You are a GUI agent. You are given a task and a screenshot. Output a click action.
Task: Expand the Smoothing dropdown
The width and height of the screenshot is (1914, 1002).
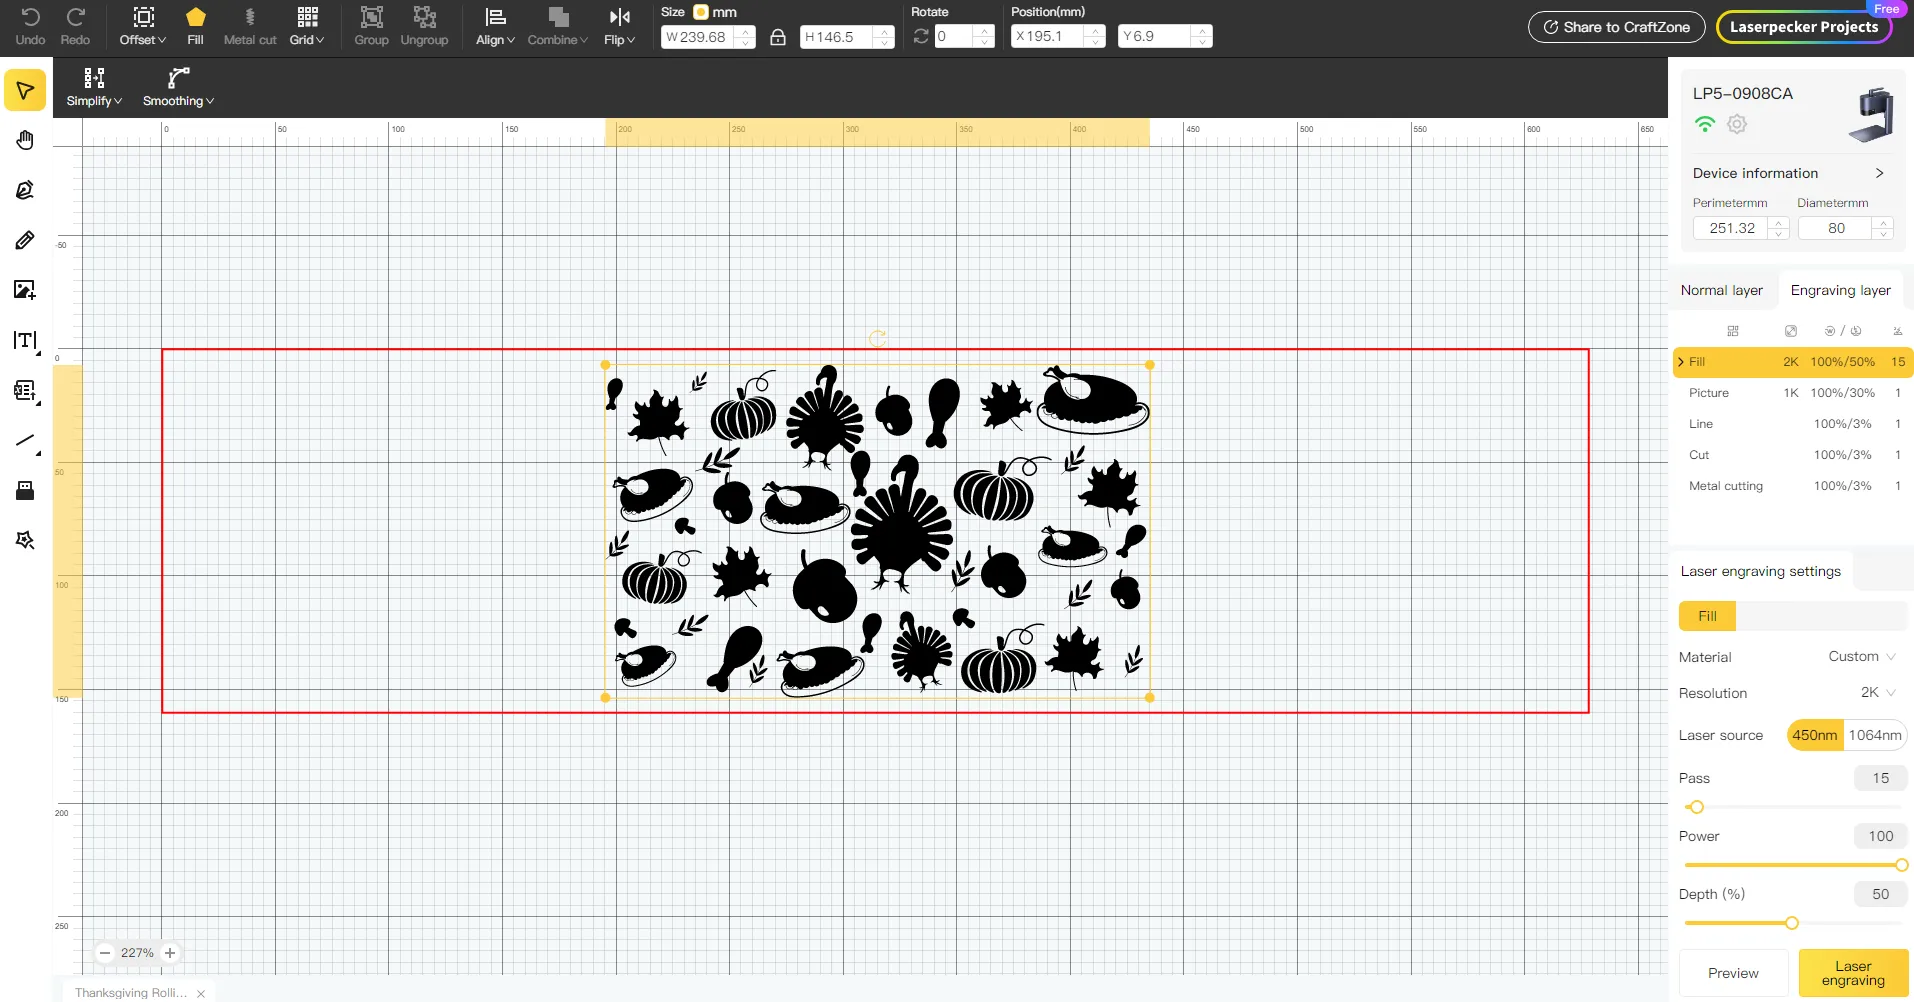click(x=178, y=88)
